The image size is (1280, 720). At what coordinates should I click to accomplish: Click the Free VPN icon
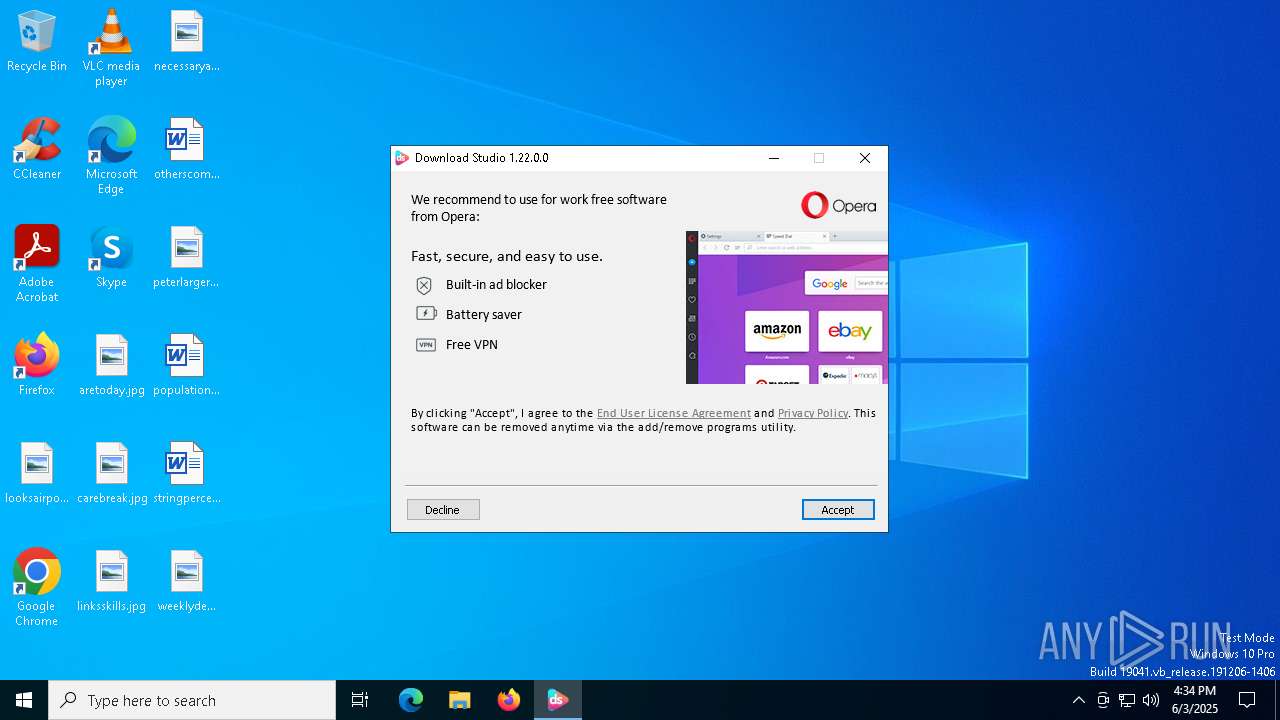point(426,345)
